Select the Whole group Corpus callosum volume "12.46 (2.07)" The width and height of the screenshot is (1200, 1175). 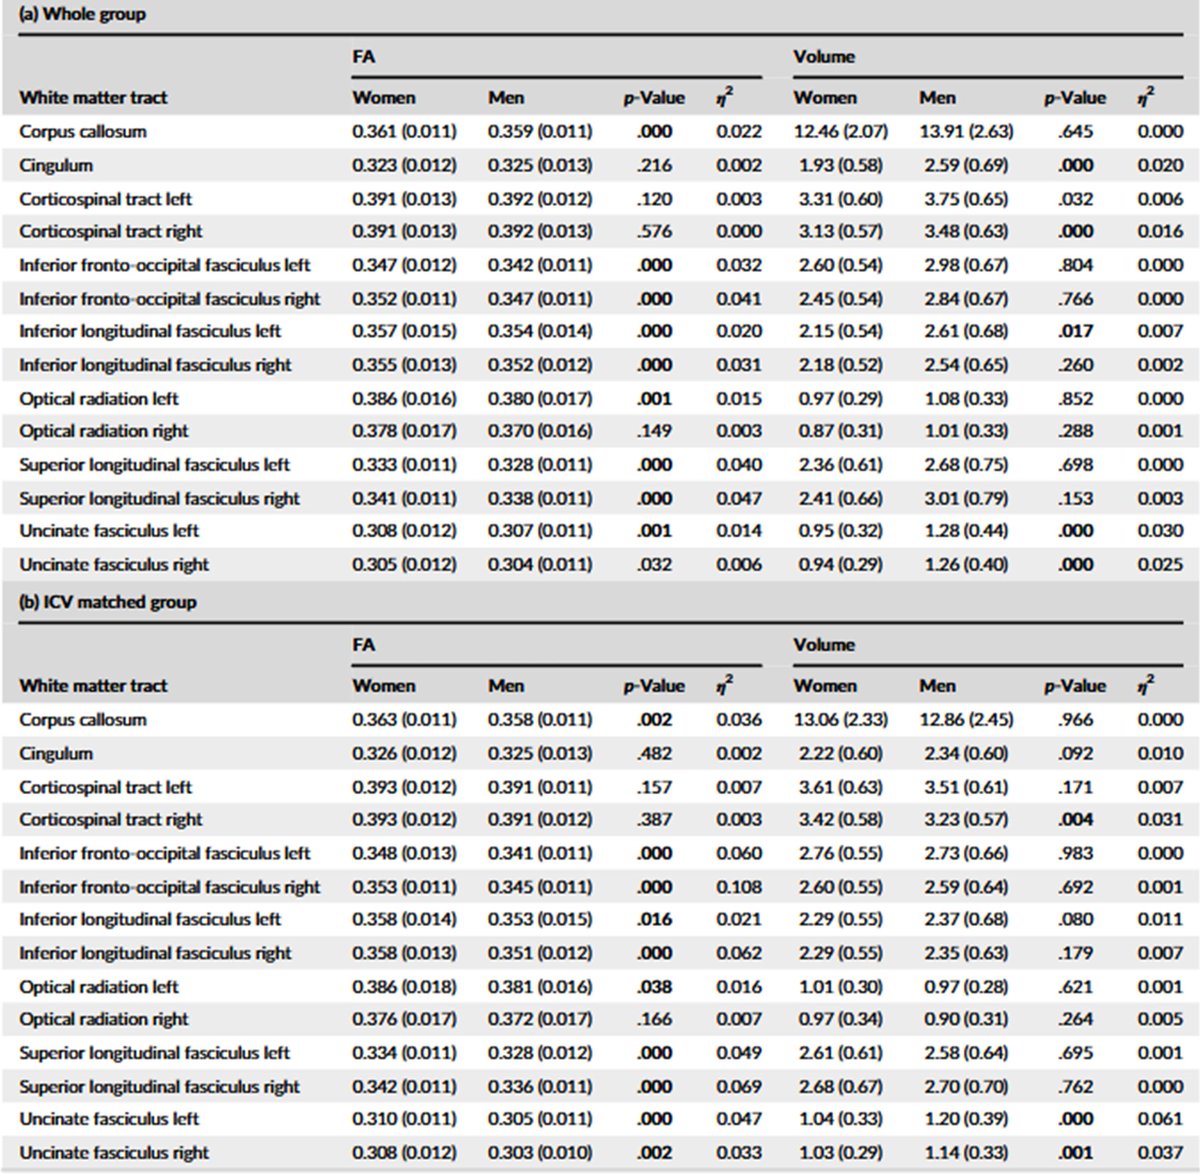[841, 131]
